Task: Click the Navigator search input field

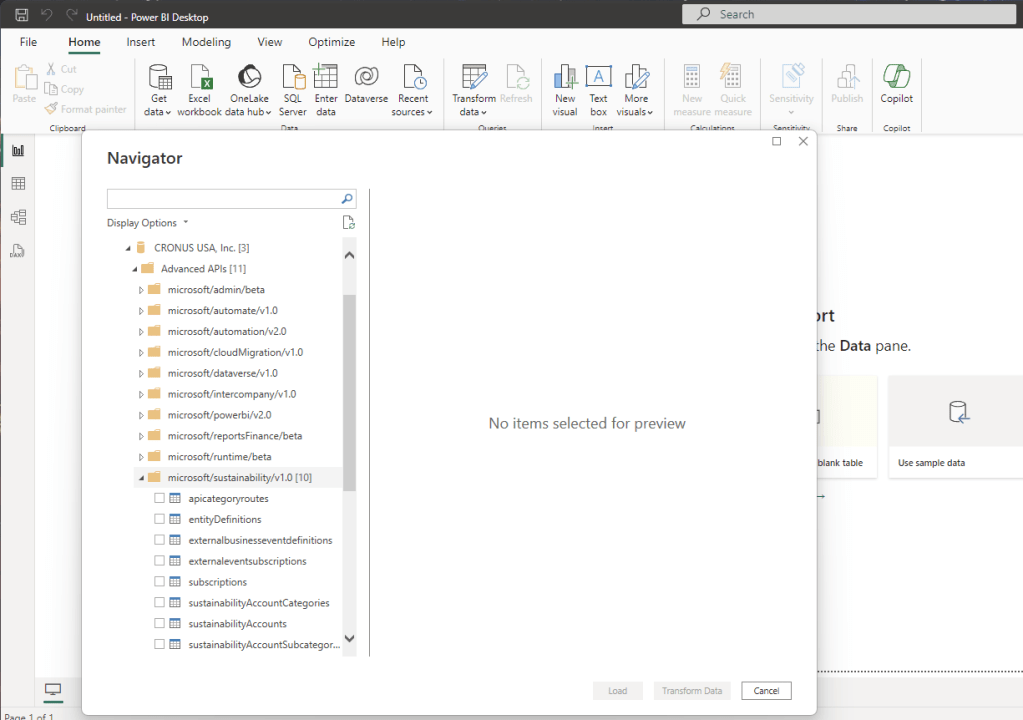Action: pyautogui.click(x=224, y=199)
